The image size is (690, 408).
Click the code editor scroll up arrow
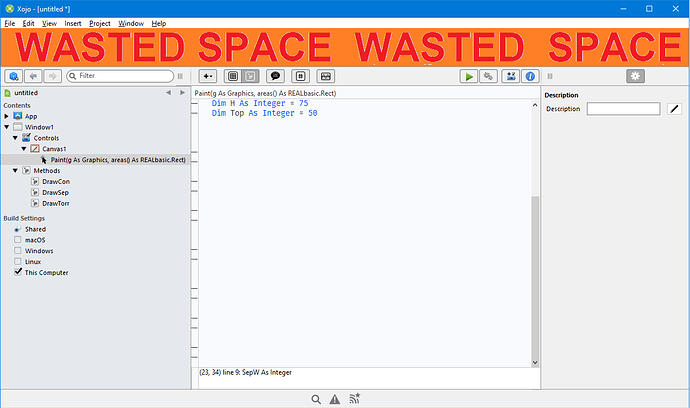click(x=535, y=105)
